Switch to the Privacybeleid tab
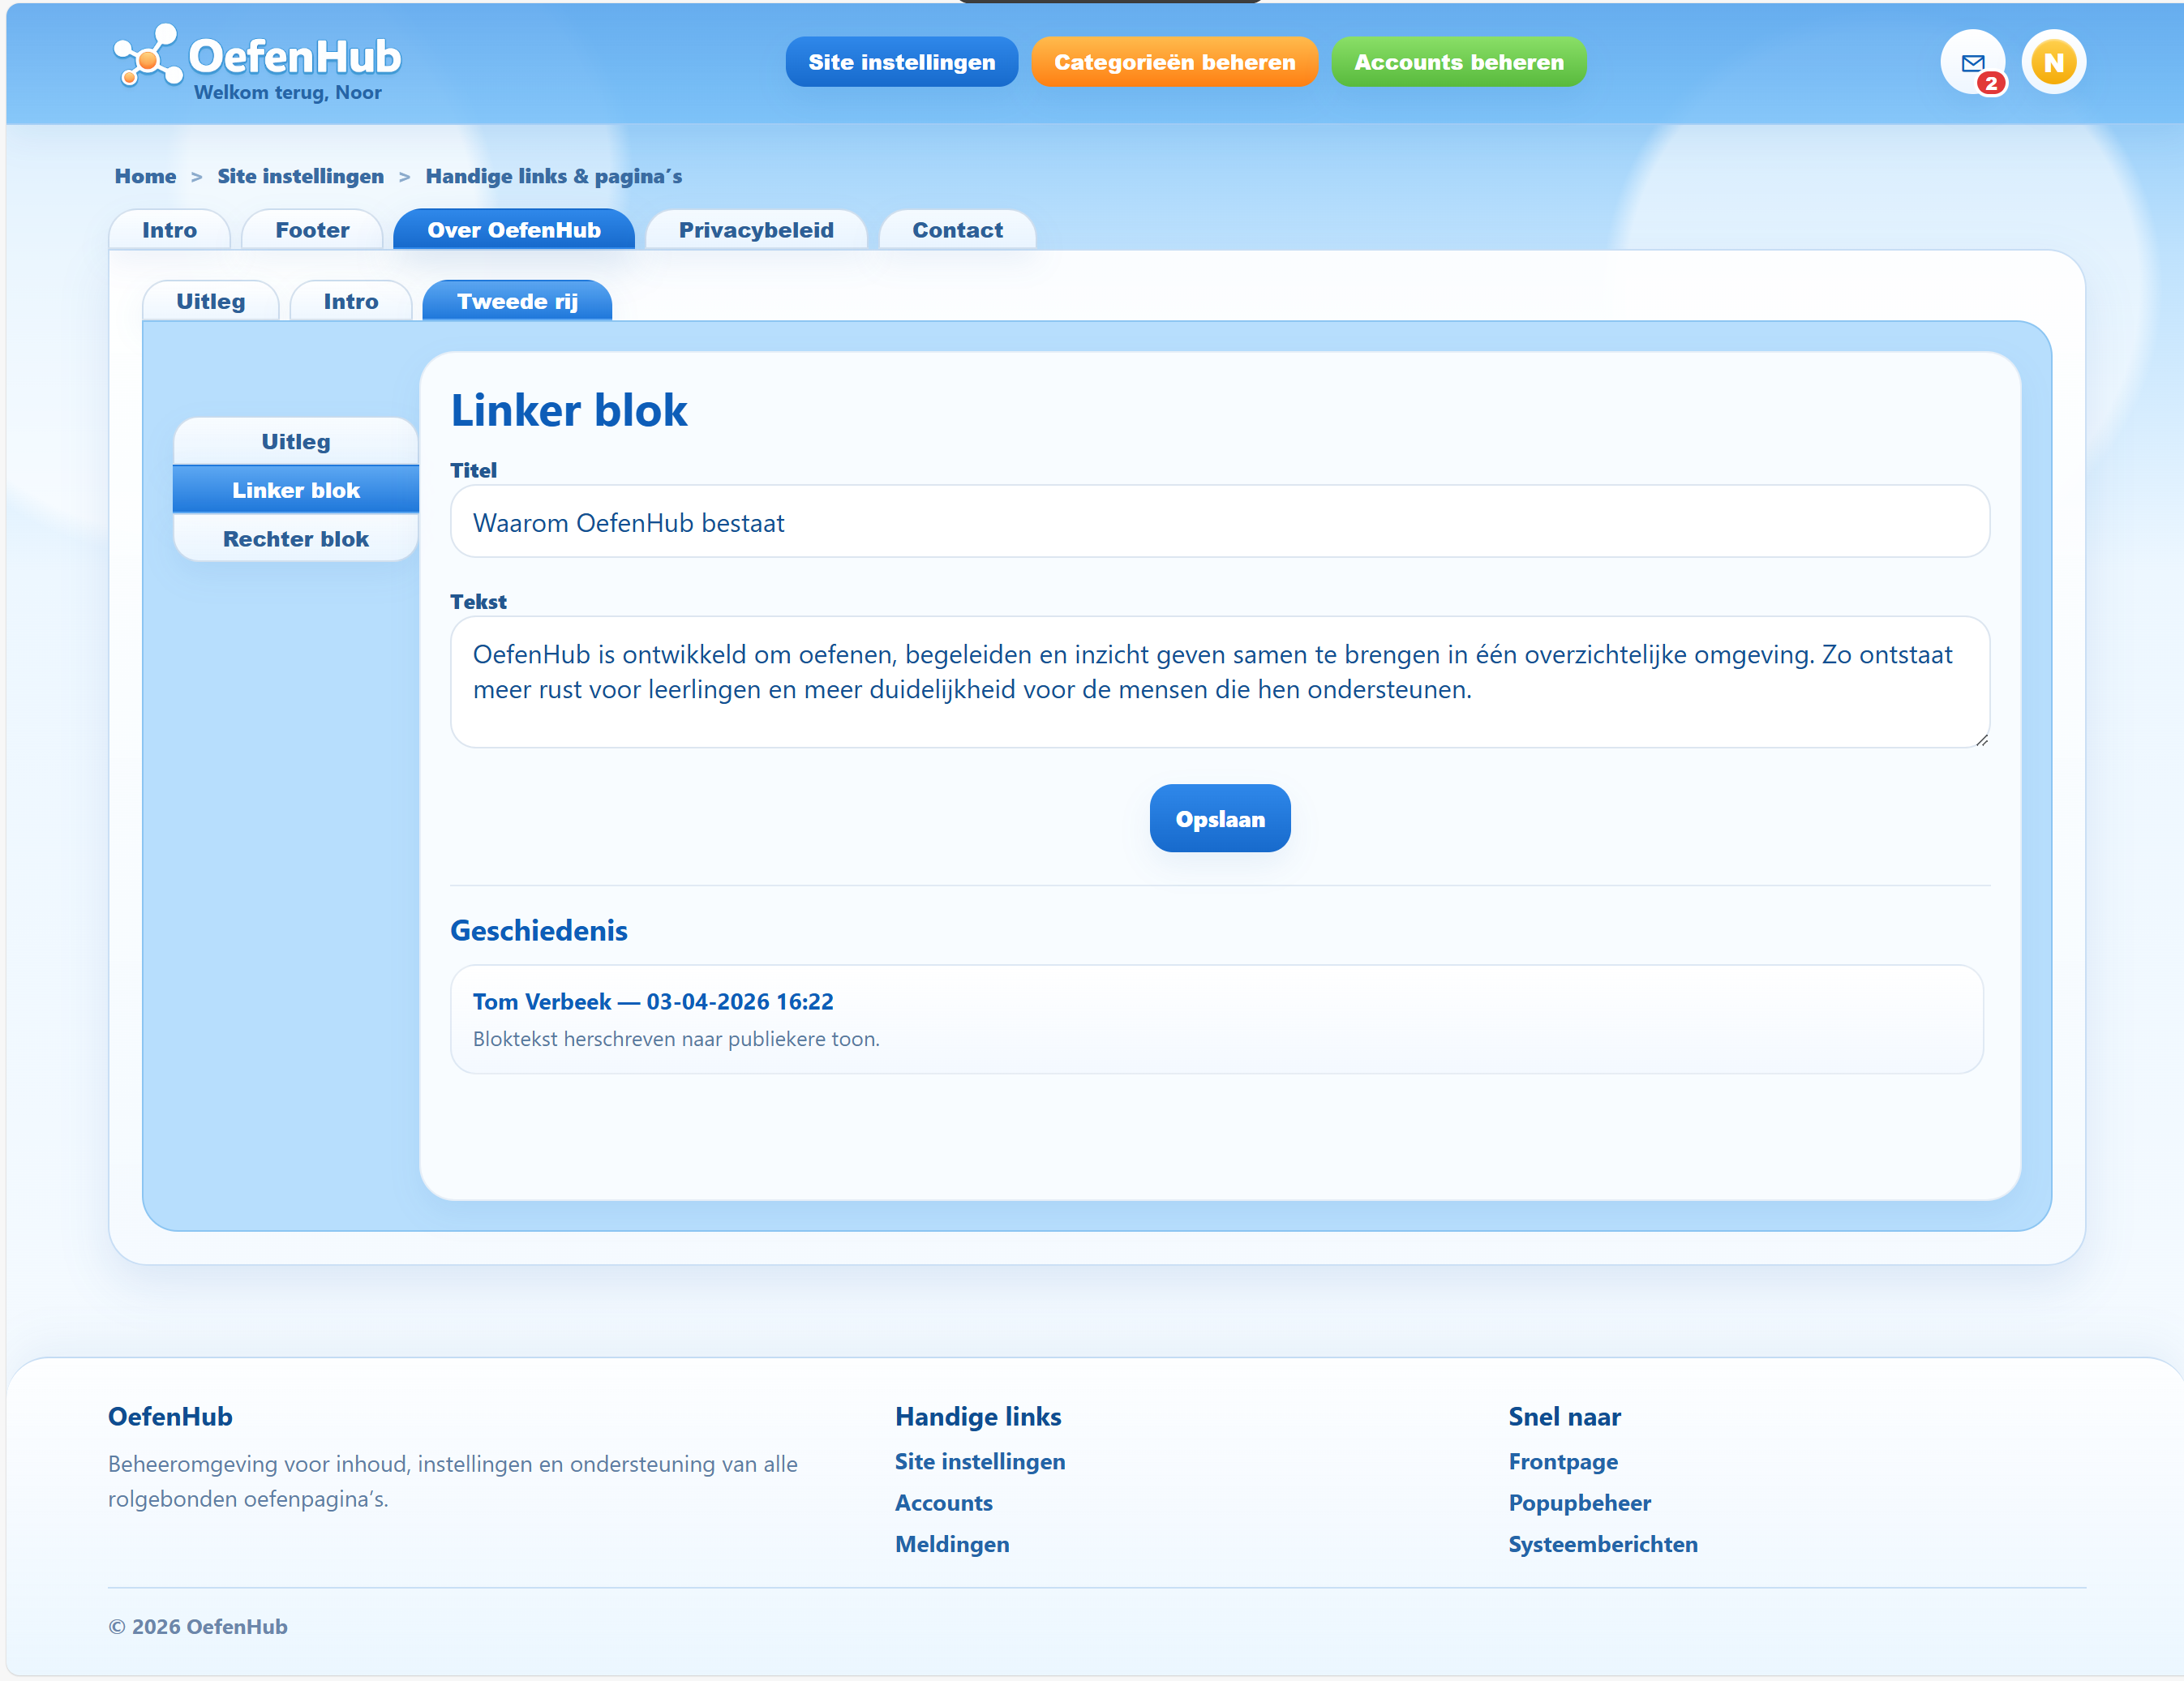2184x1681 pixels. [756, 230]
